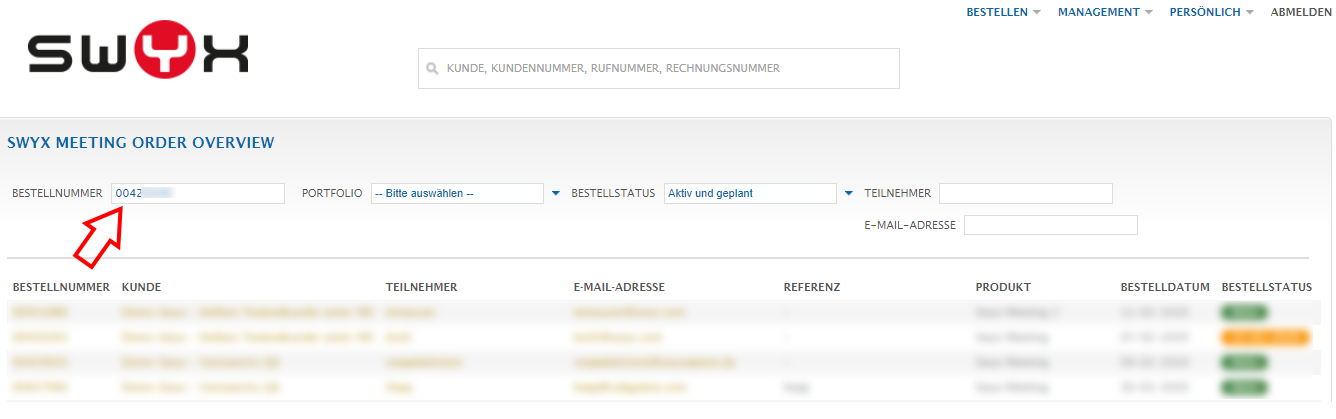Screen dimensions: 1336x419
Task: Click the Portfolio dropdown arrow icon
Action: tap(556, 194)
